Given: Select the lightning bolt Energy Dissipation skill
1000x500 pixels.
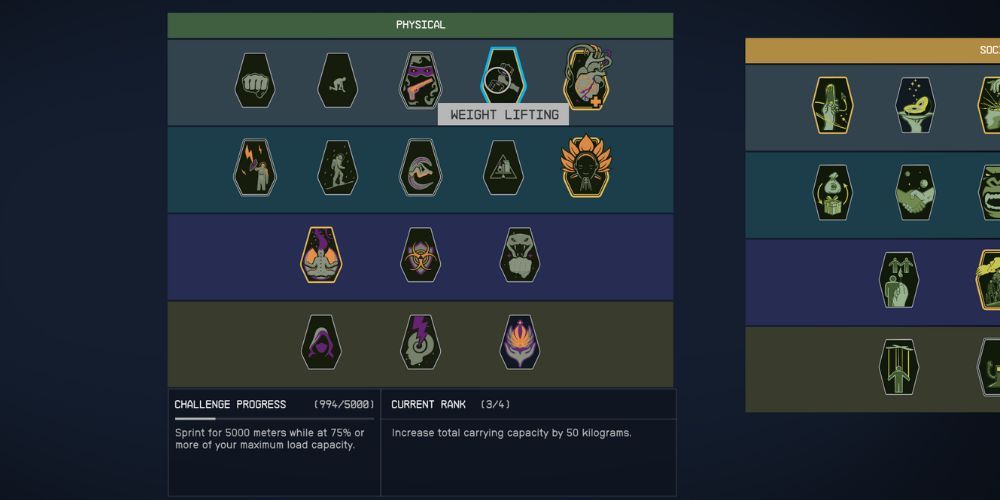Looking at the screenshot, I should pos(255,168).
